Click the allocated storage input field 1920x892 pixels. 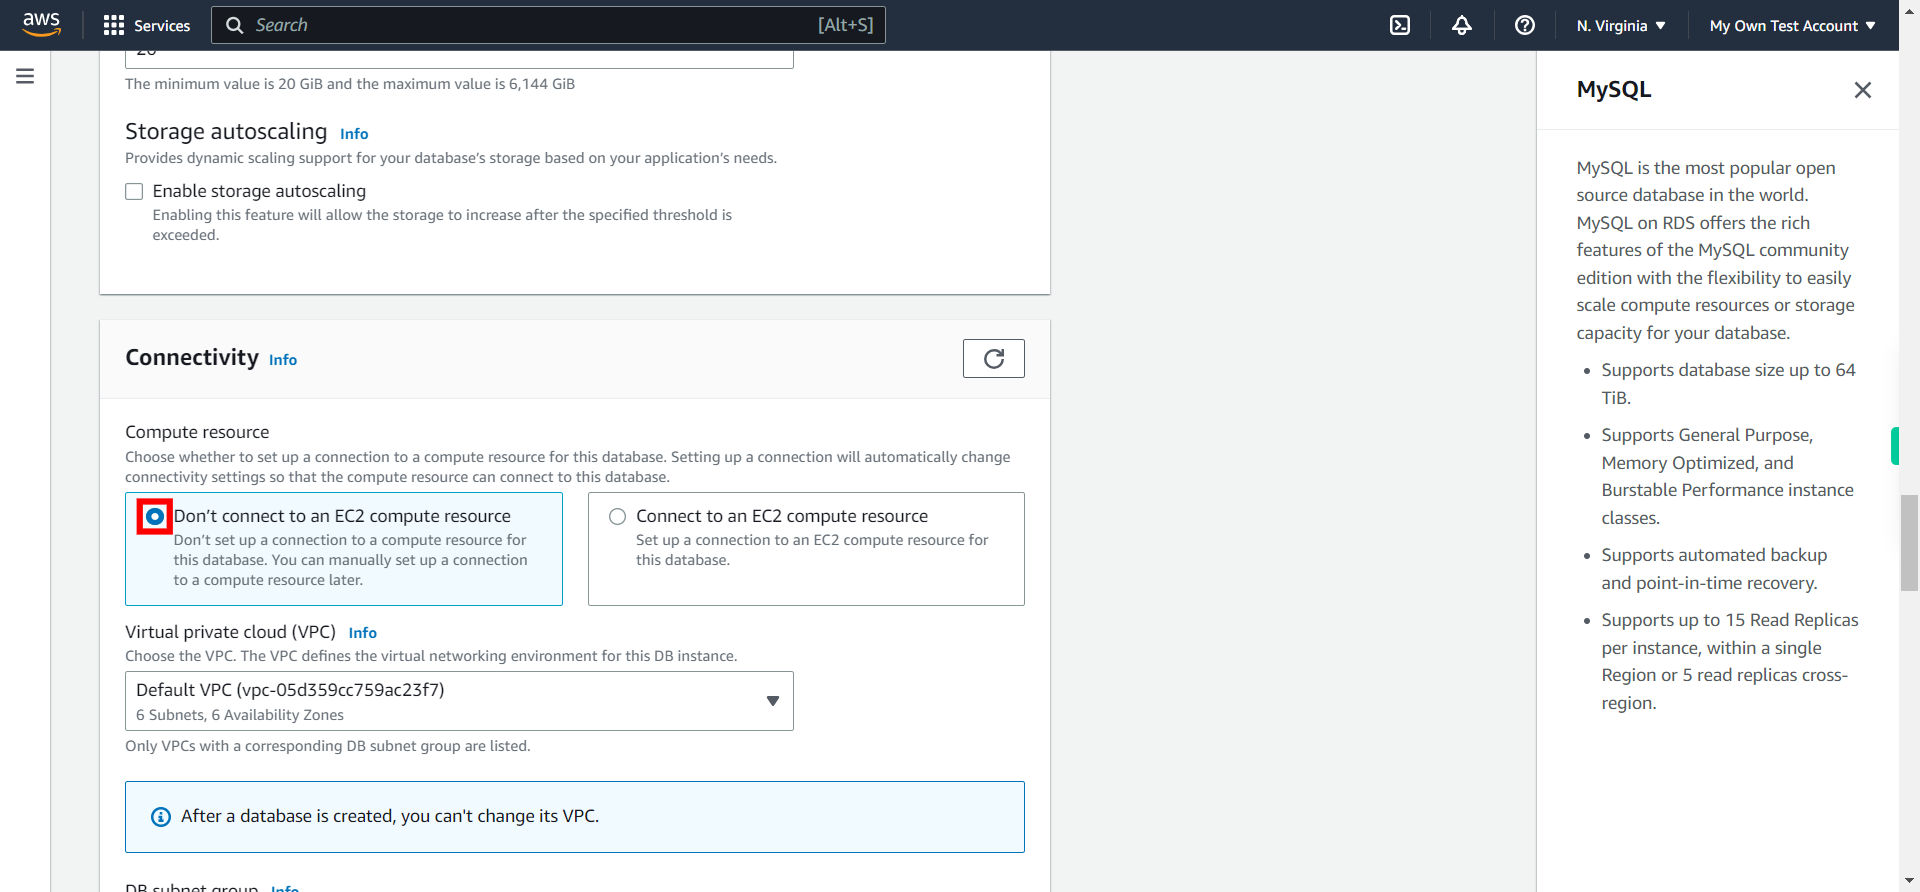(459, 59)
